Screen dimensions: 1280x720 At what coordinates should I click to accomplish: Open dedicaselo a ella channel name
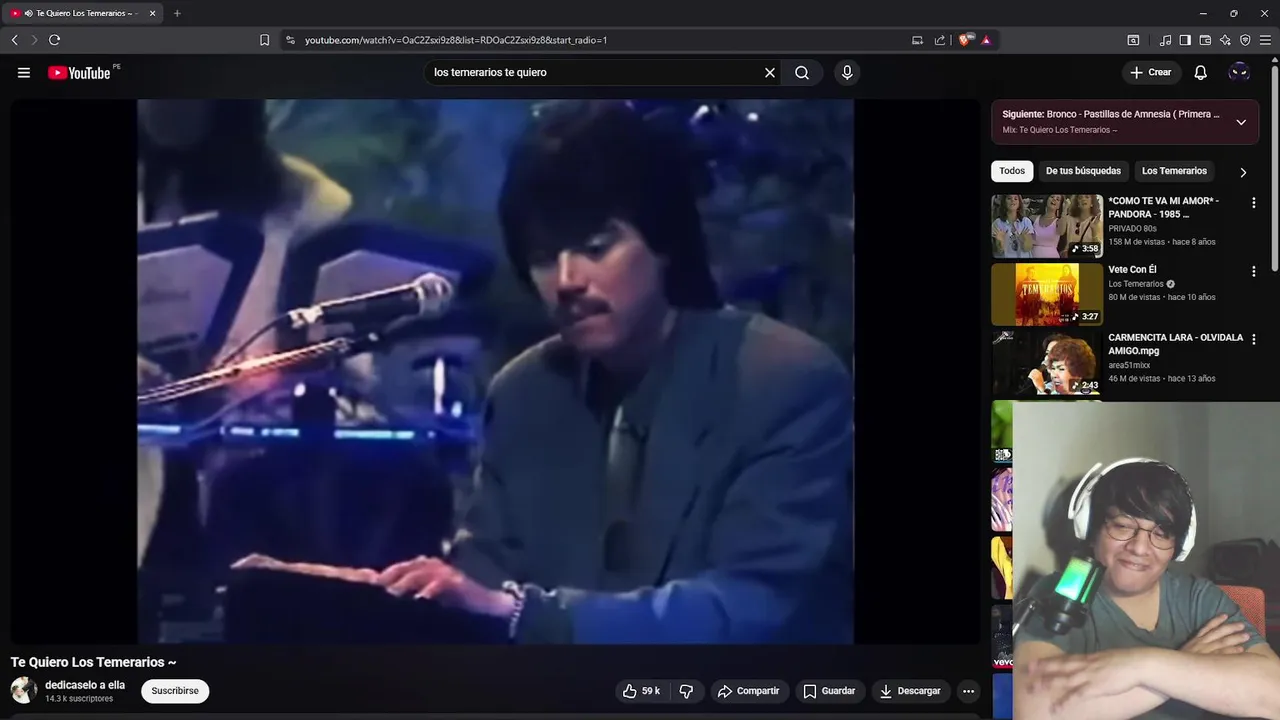tap(85, 685)
